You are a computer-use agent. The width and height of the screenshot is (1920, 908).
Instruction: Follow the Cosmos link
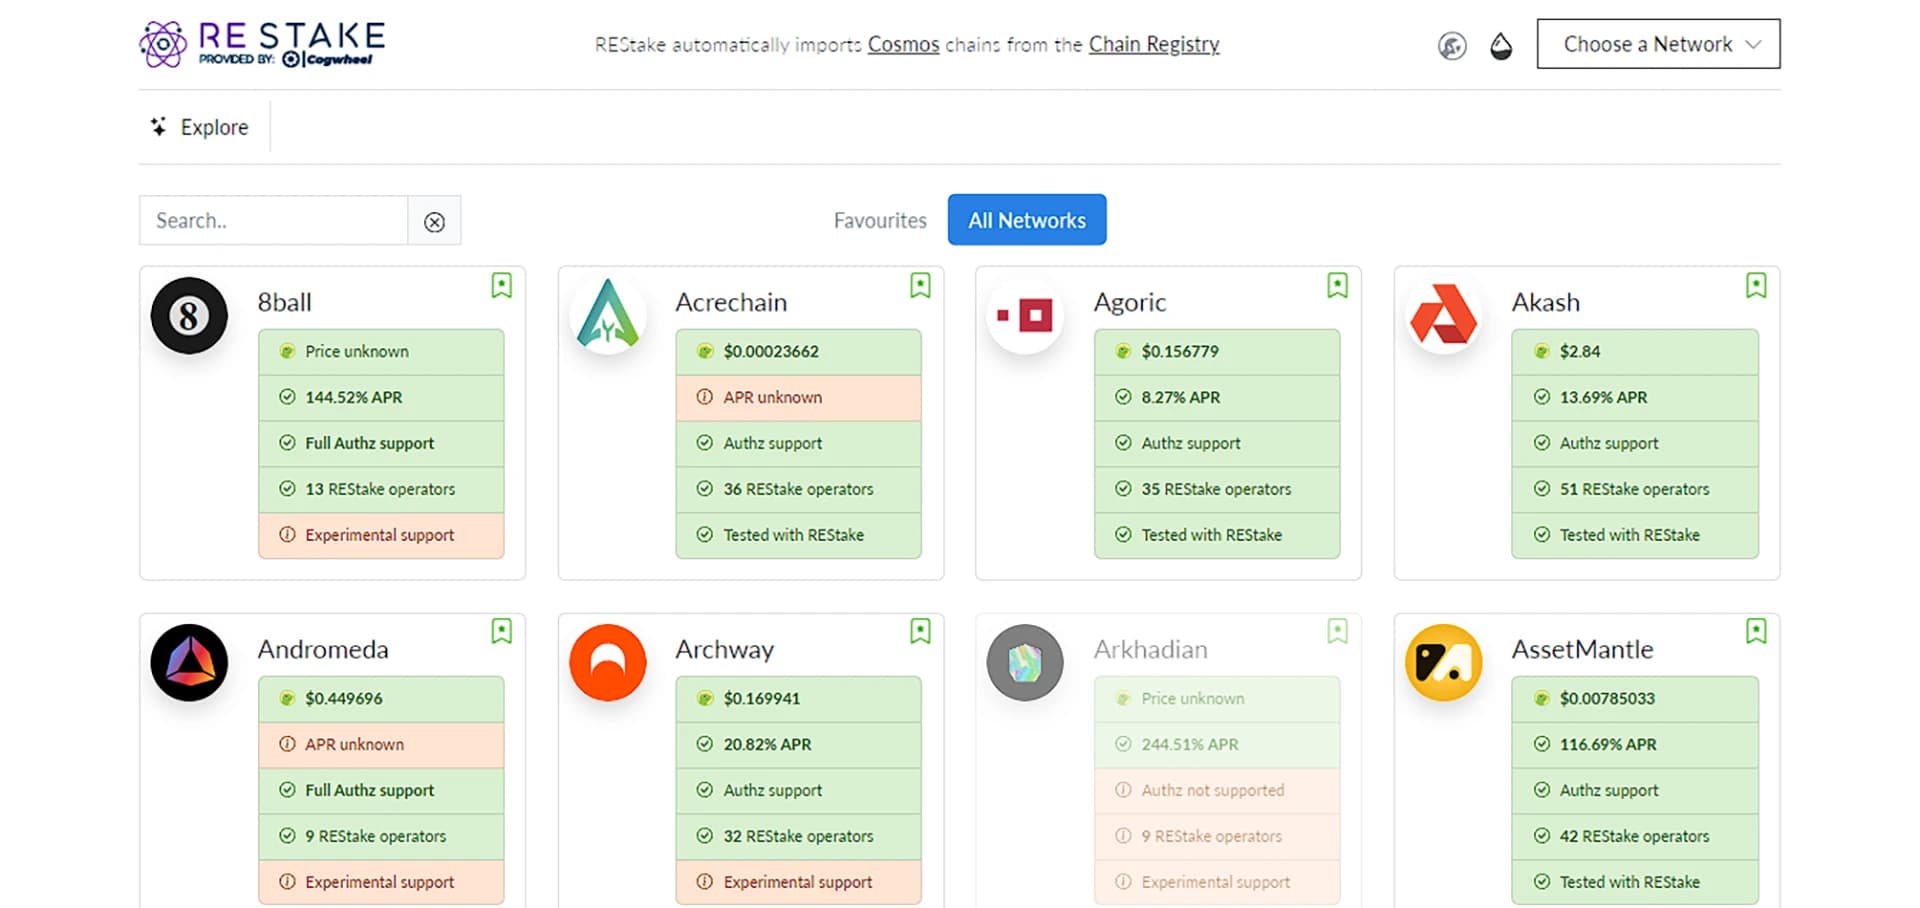[x=903, y=44]
